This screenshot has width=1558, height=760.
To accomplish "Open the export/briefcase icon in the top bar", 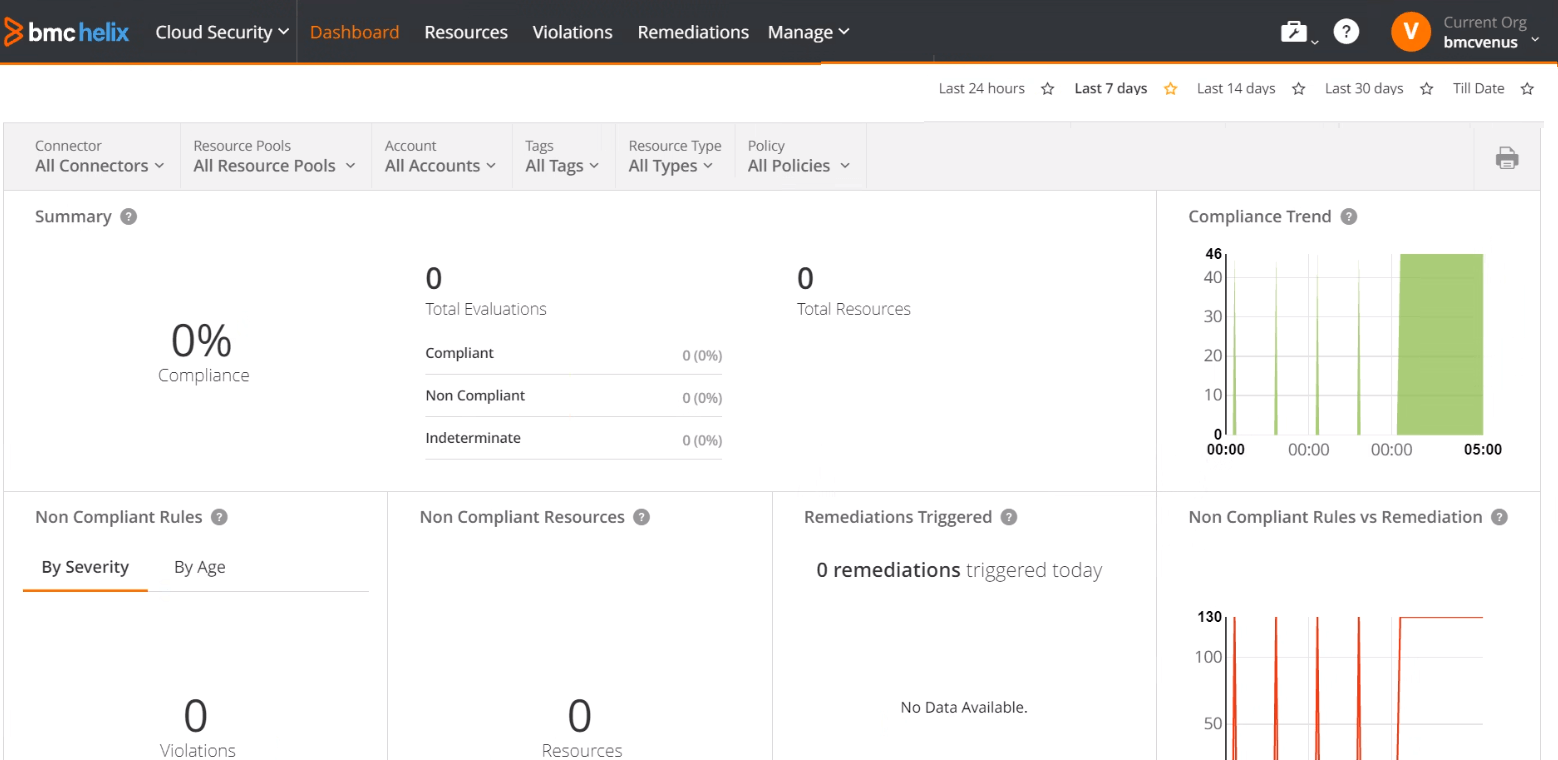I will (x=1293, y=31).
